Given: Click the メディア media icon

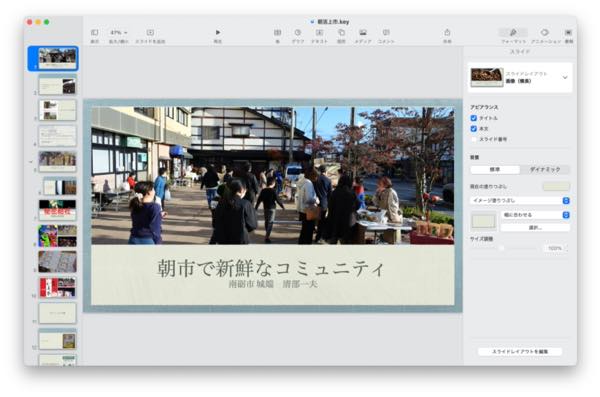Looking at the screenshot, I should click(363, 33).
